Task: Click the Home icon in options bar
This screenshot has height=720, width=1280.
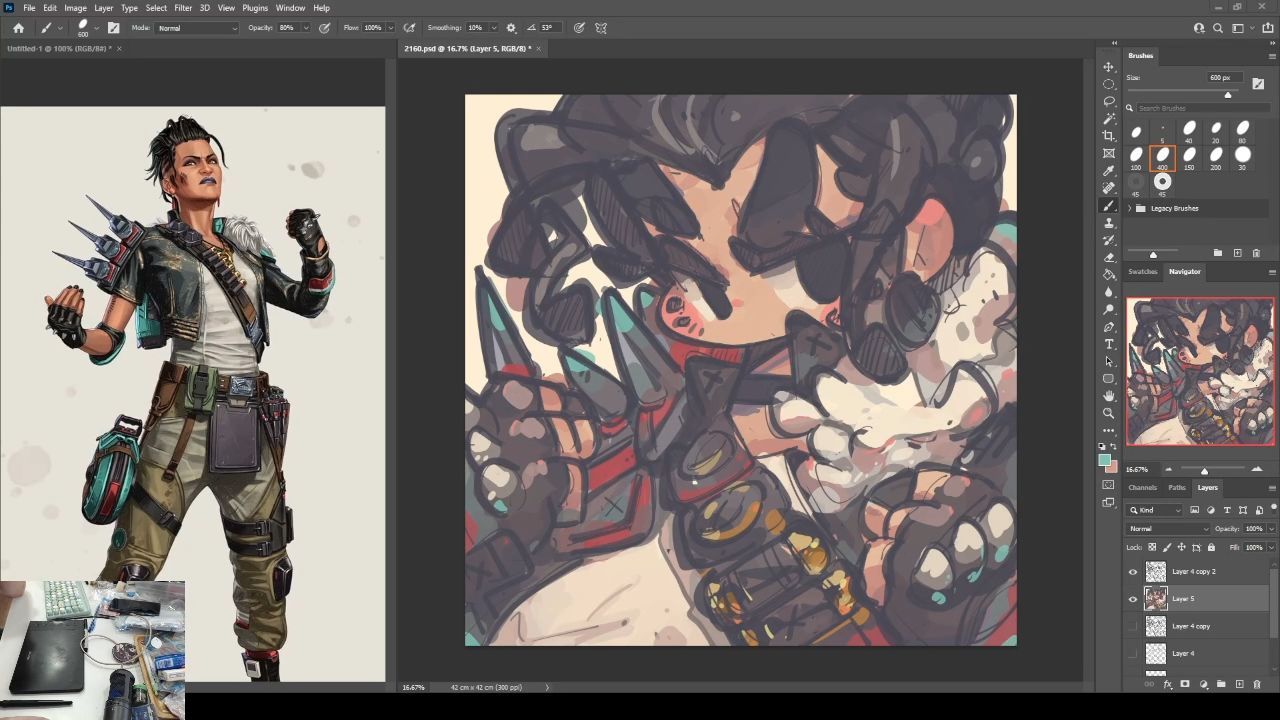Action: (x=18, y=28)
